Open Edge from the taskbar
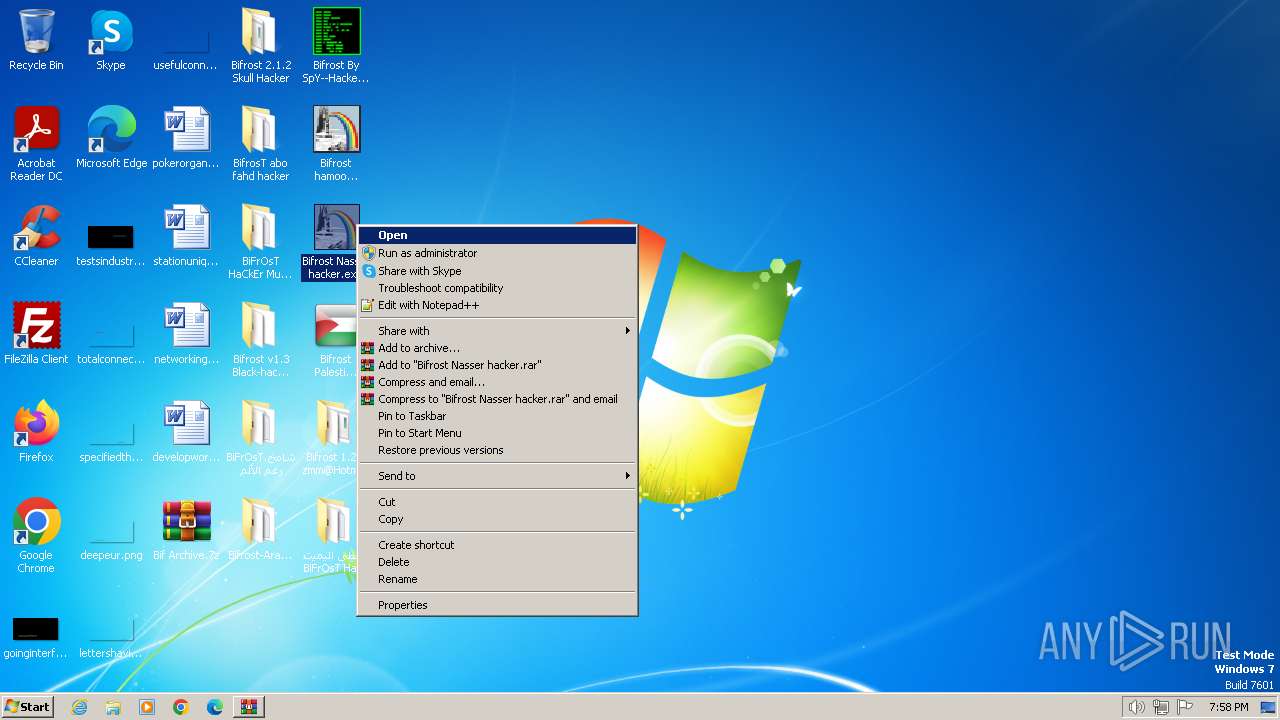 [x=215, y=707]
